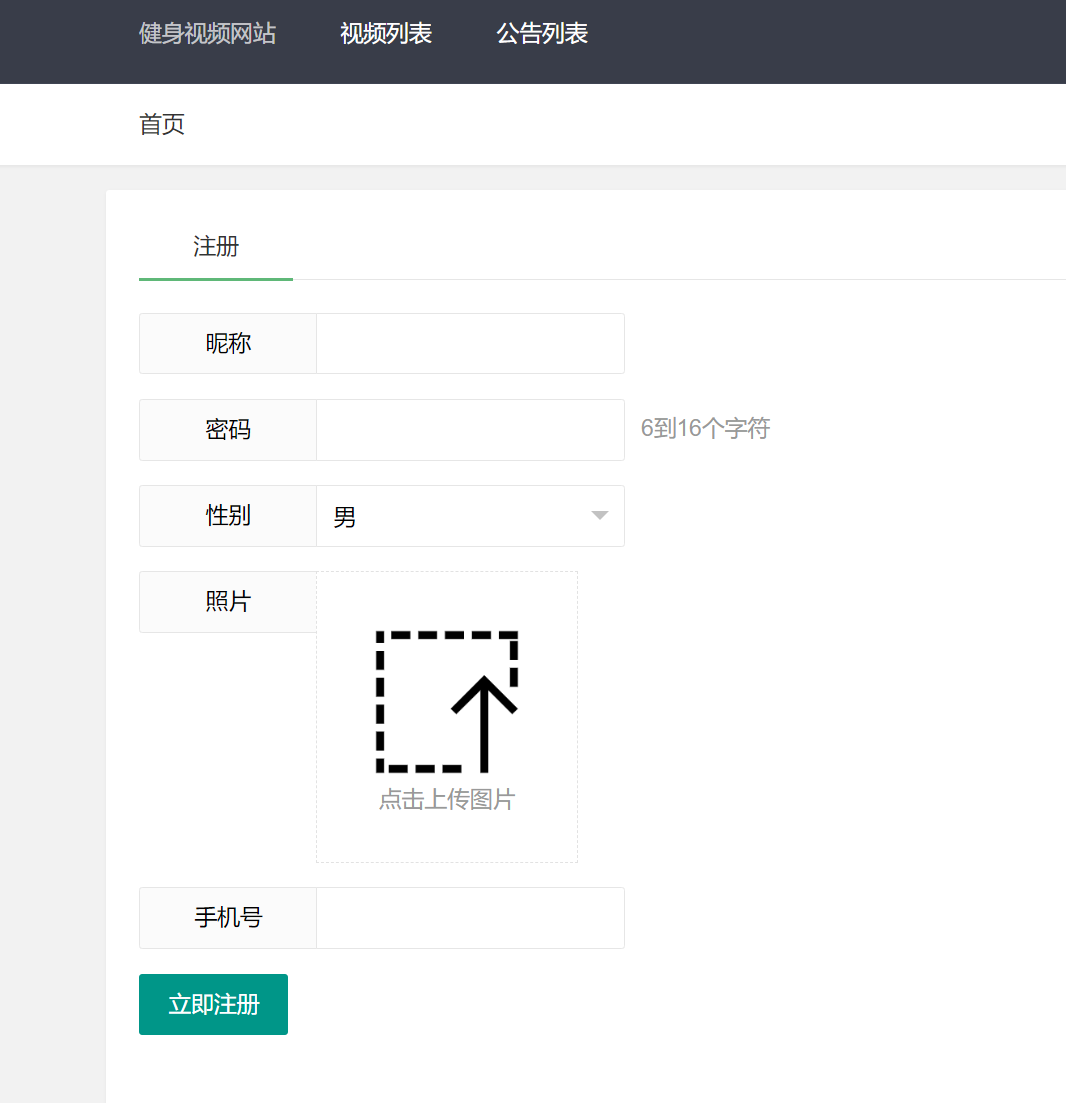Open the 公告列表 menu item

point(541,33)
